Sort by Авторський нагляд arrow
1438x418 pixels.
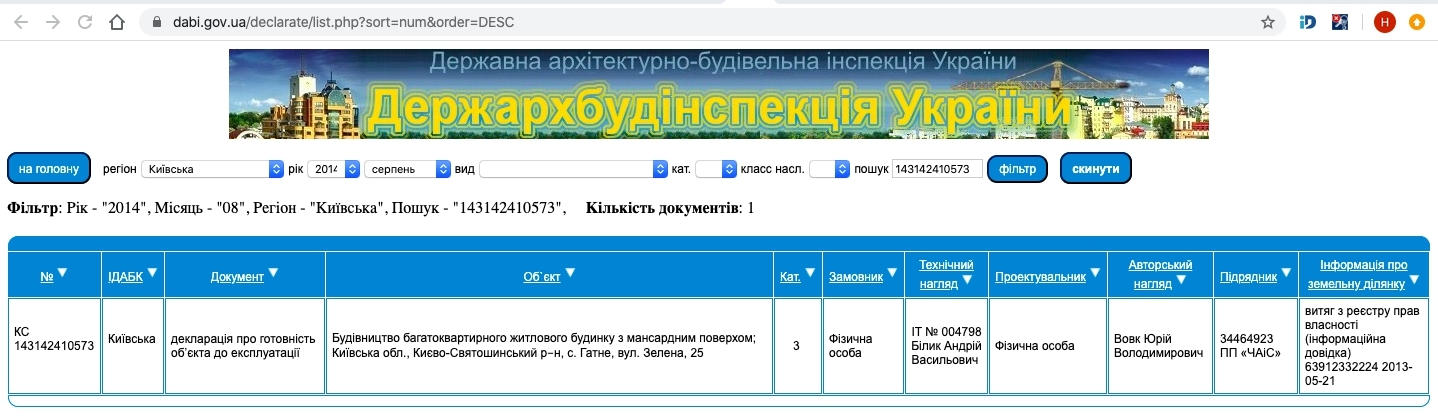point(1181,281)
